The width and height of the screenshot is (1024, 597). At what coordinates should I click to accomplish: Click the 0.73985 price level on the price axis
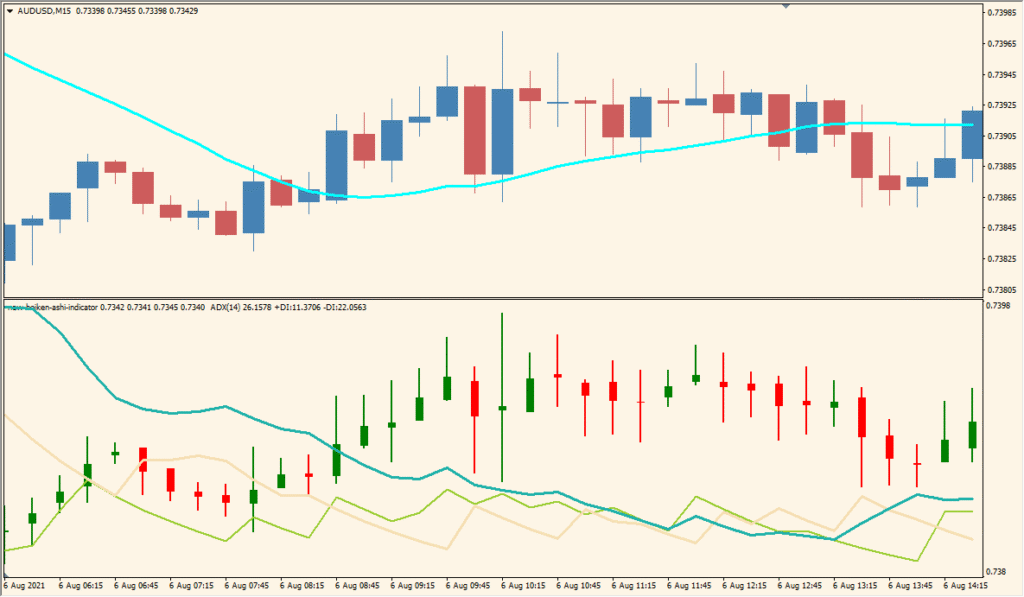(x=1002, y=13)
